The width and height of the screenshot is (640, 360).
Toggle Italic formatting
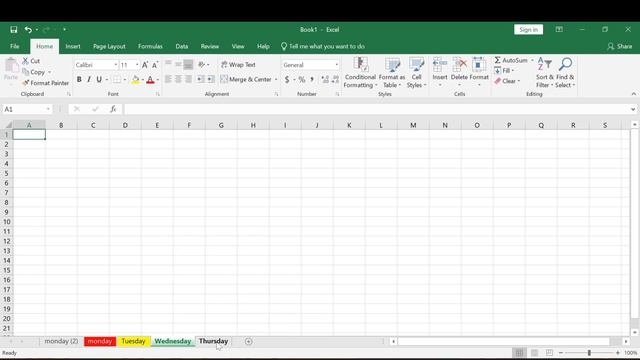[x=89, y=79]
